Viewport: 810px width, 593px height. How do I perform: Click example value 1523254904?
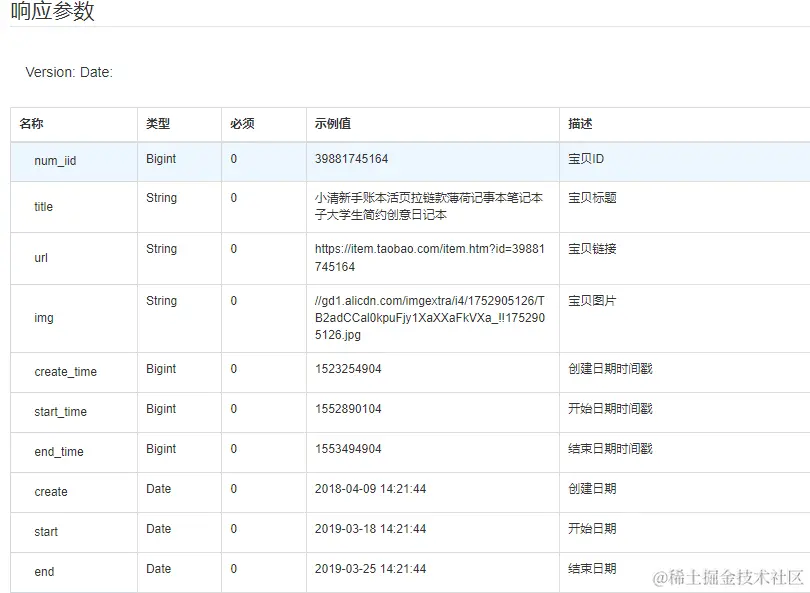[x=348, y=369]
